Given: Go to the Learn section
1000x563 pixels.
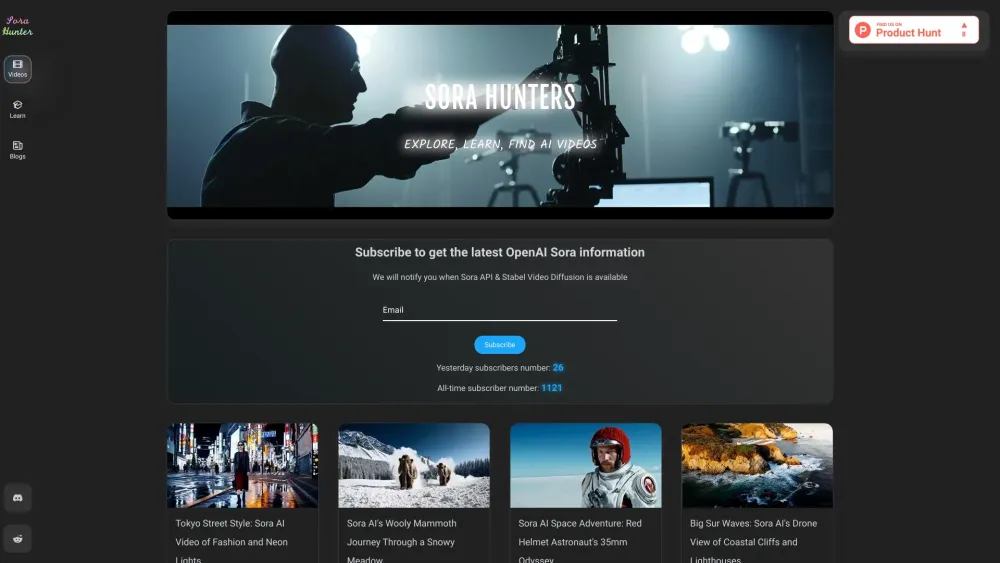Looking at the screenshot, I should coord(18,109).
